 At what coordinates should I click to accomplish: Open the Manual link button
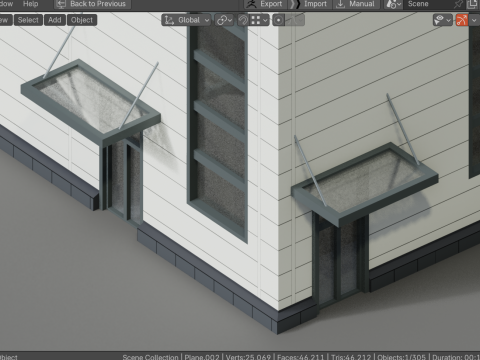coord(356,4)
